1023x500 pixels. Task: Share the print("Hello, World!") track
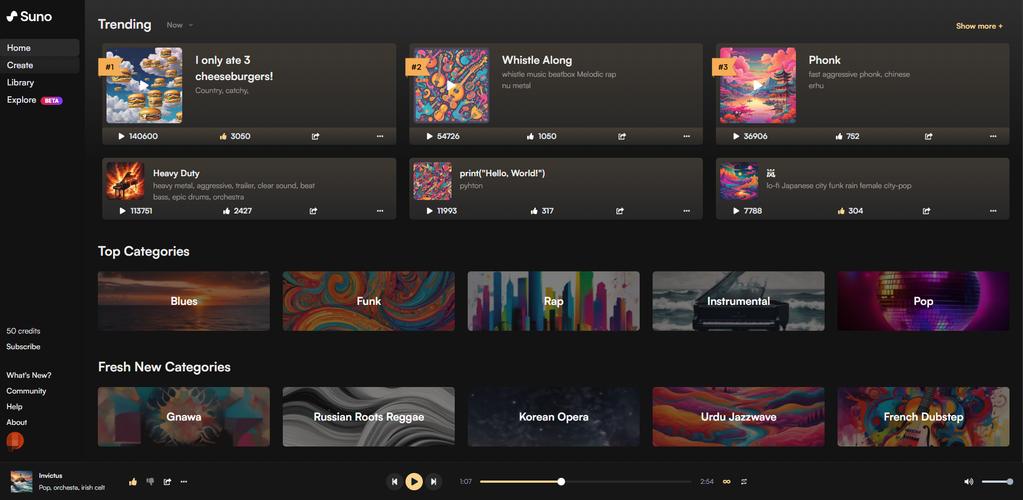click(x=620, y=211)
